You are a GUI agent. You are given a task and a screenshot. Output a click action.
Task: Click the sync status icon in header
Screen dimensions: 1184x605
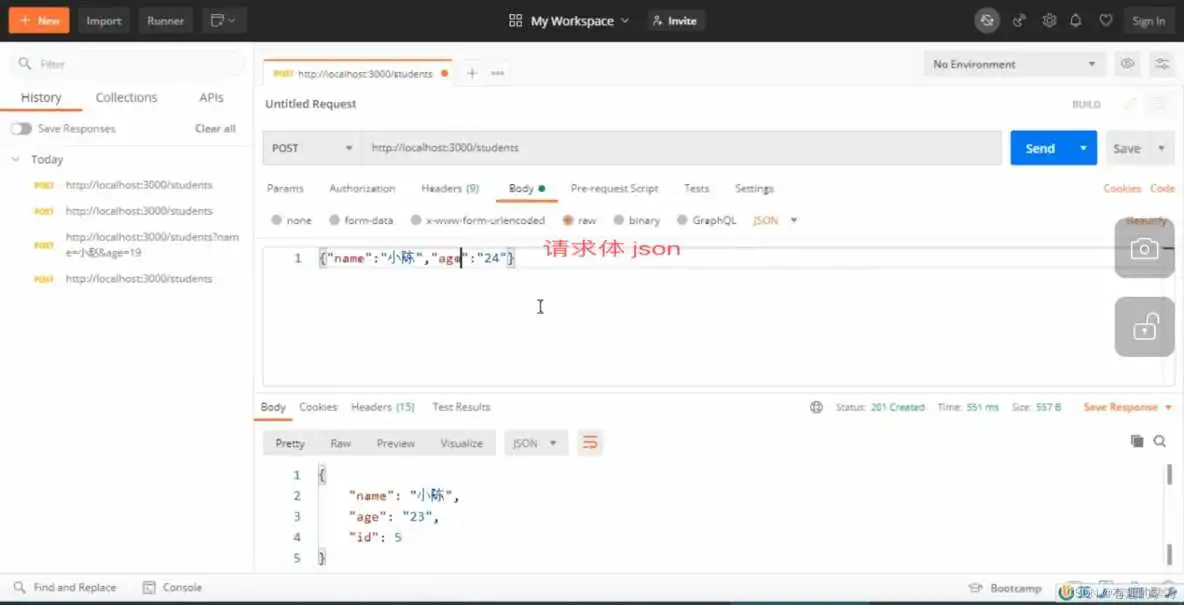[987, 20]
